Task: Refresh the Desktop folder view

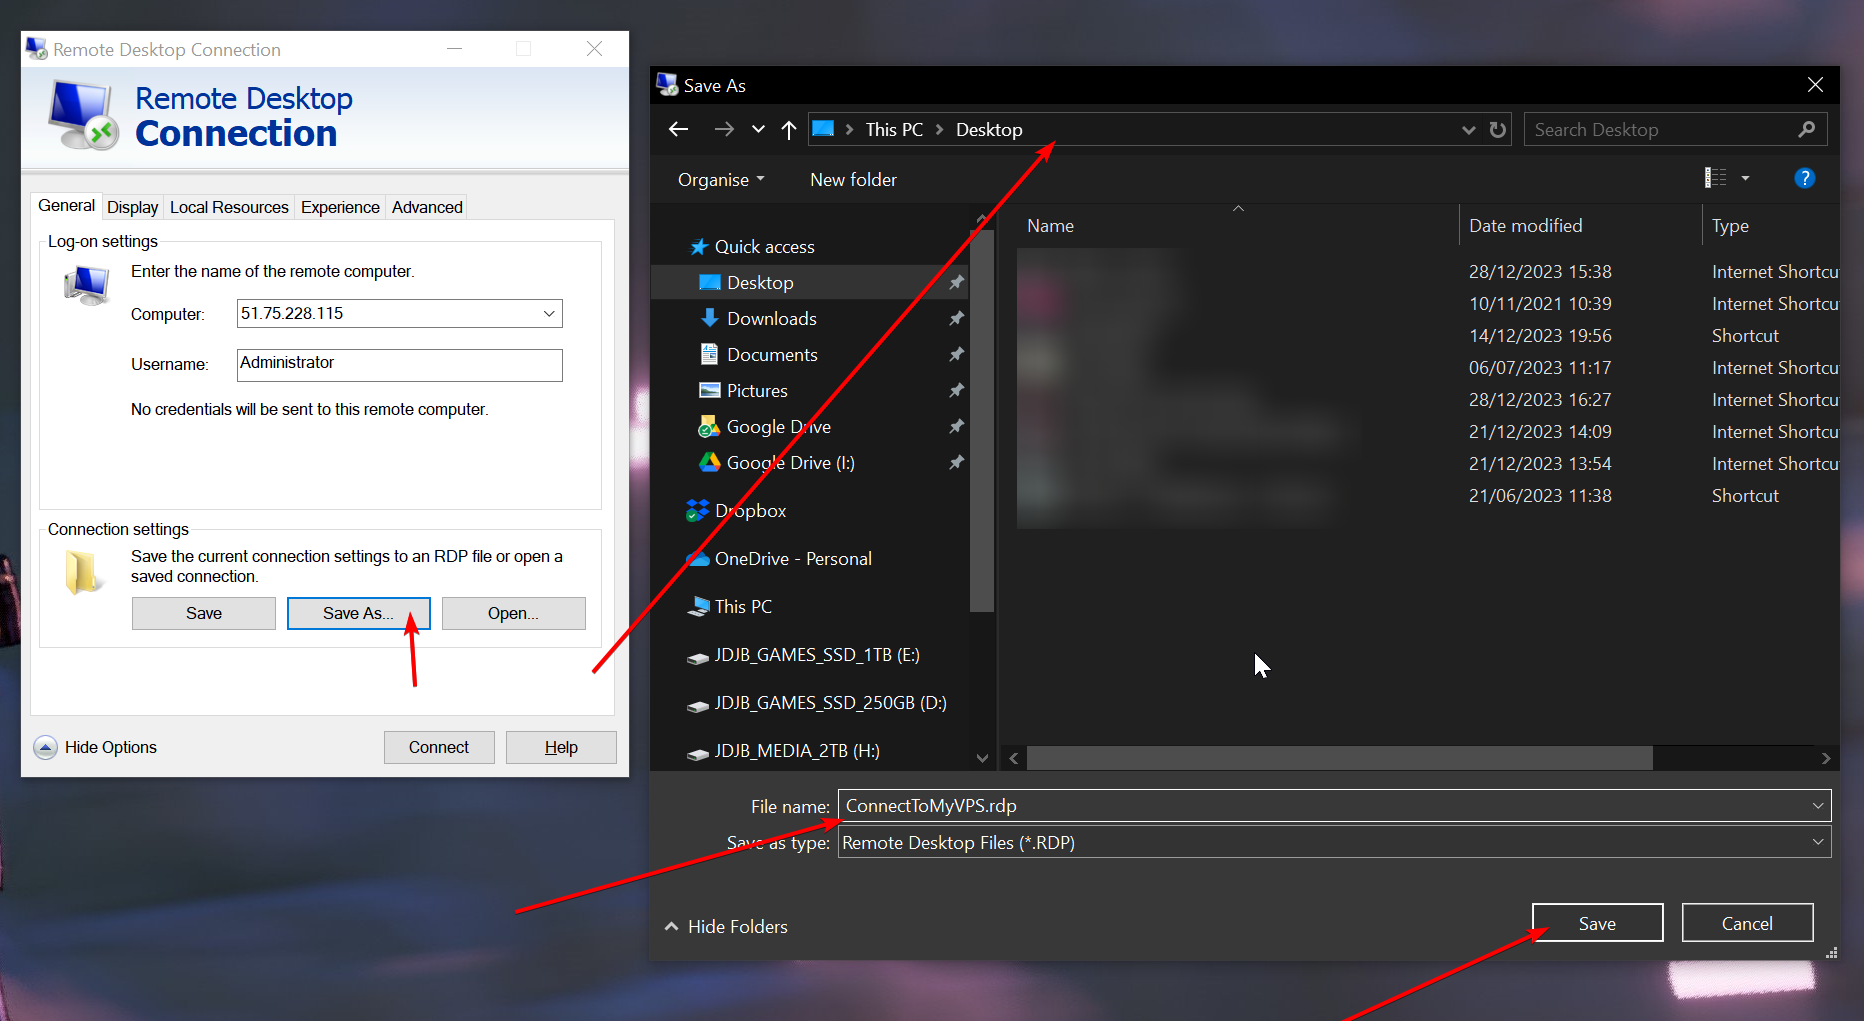Action: (1497, 129)
